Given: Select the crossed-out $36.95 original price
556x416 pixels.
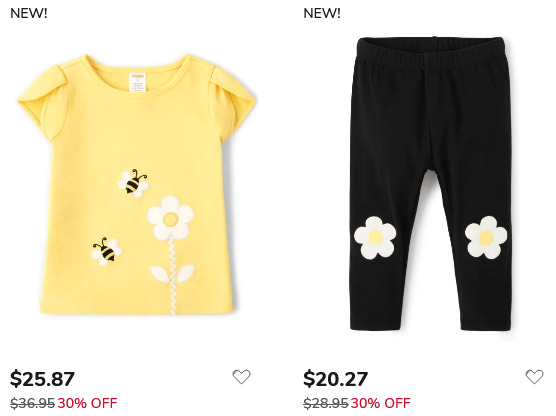Looking at the screenshot, I should click(33, 403).
